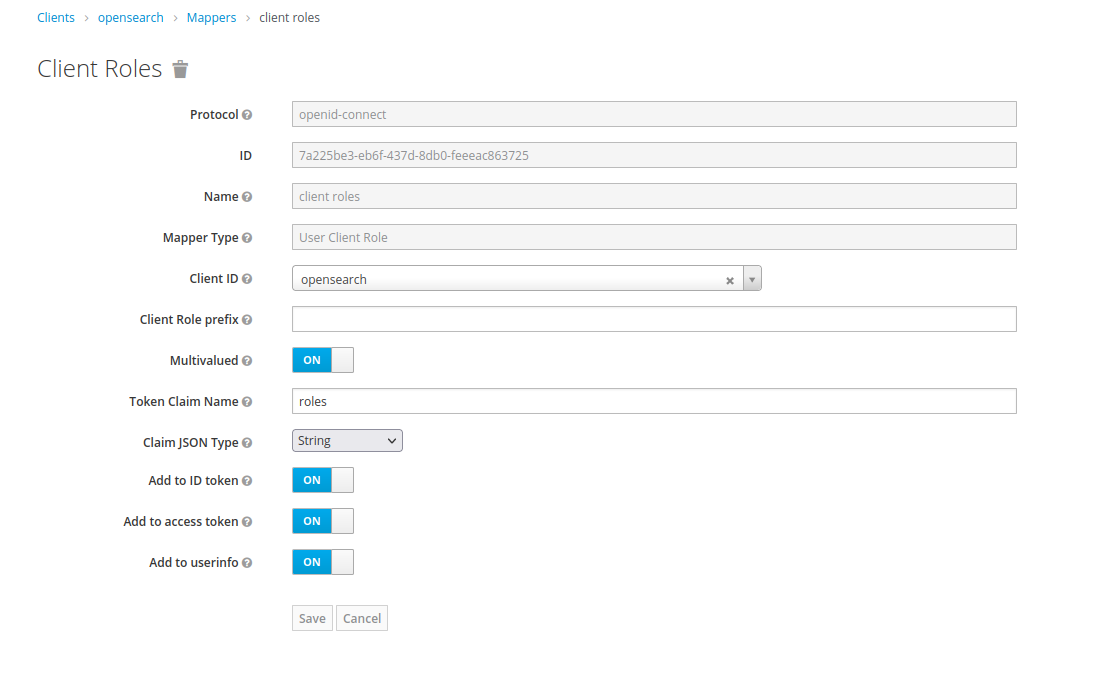Save the mapper settings

click(312, 618)
